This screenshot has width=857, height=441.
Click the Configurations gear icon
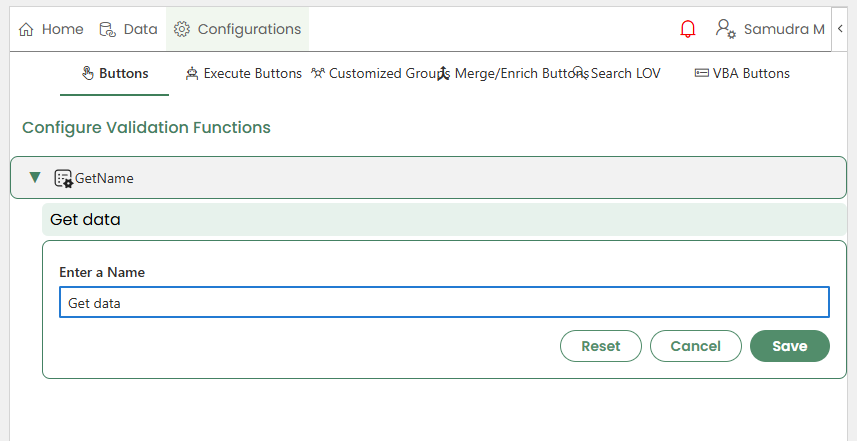pos(182,29)
